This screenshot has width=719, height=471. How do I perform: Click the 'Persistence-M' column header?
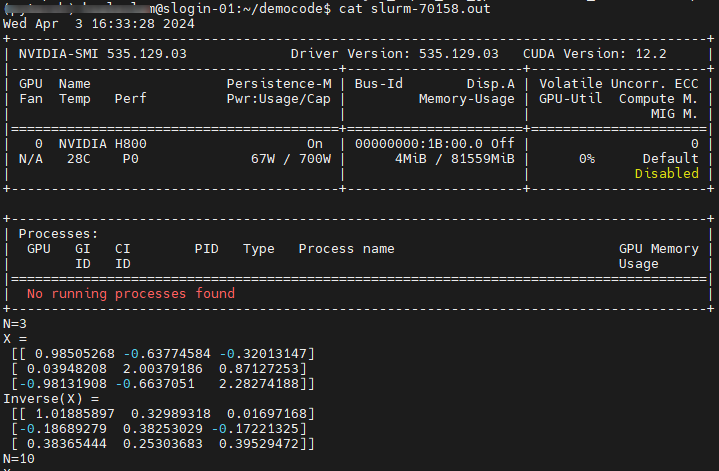click(x=279, y=84)
